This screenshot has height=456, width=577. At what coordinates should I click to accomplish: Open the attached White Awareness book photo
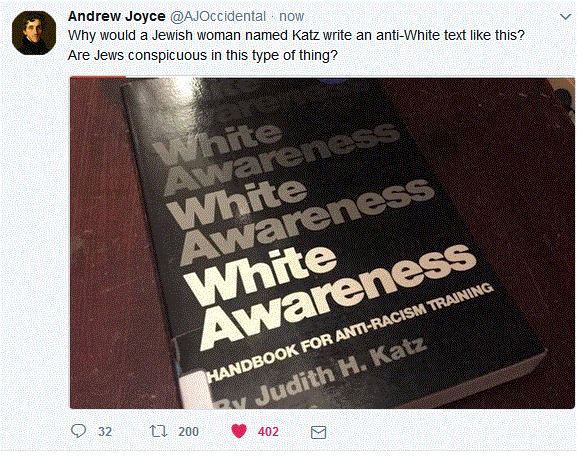[x=322, y=243]
